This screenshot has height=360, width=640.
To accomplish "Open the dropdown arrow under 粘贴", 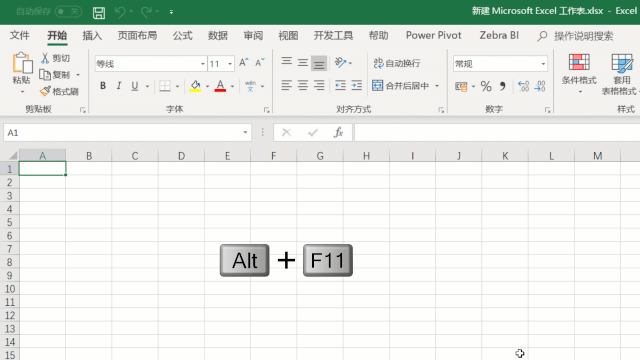I will (22, 92).
